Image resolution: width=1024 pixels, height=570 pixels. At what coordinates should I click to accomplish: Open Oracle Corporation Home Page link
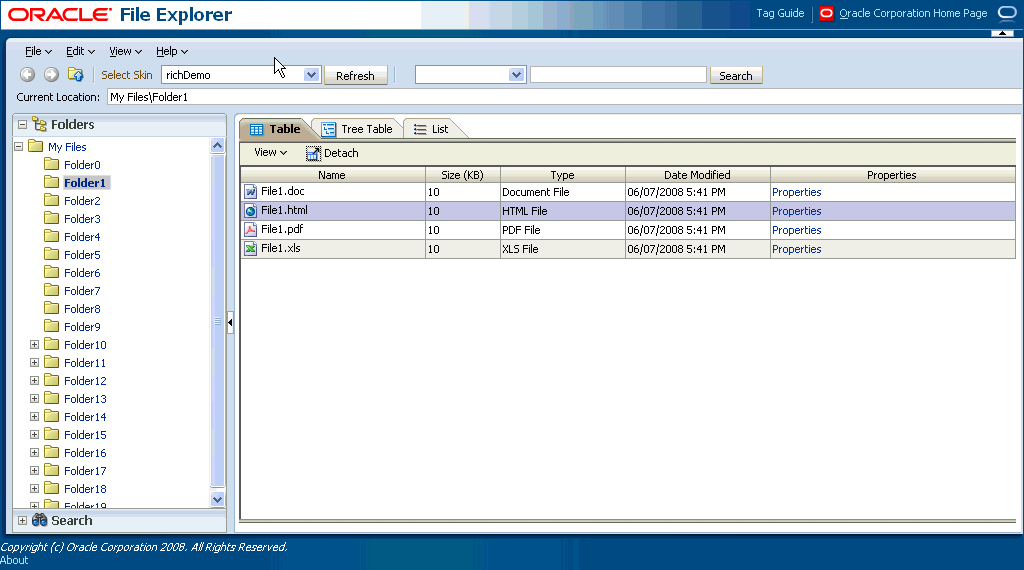point(913,13)
